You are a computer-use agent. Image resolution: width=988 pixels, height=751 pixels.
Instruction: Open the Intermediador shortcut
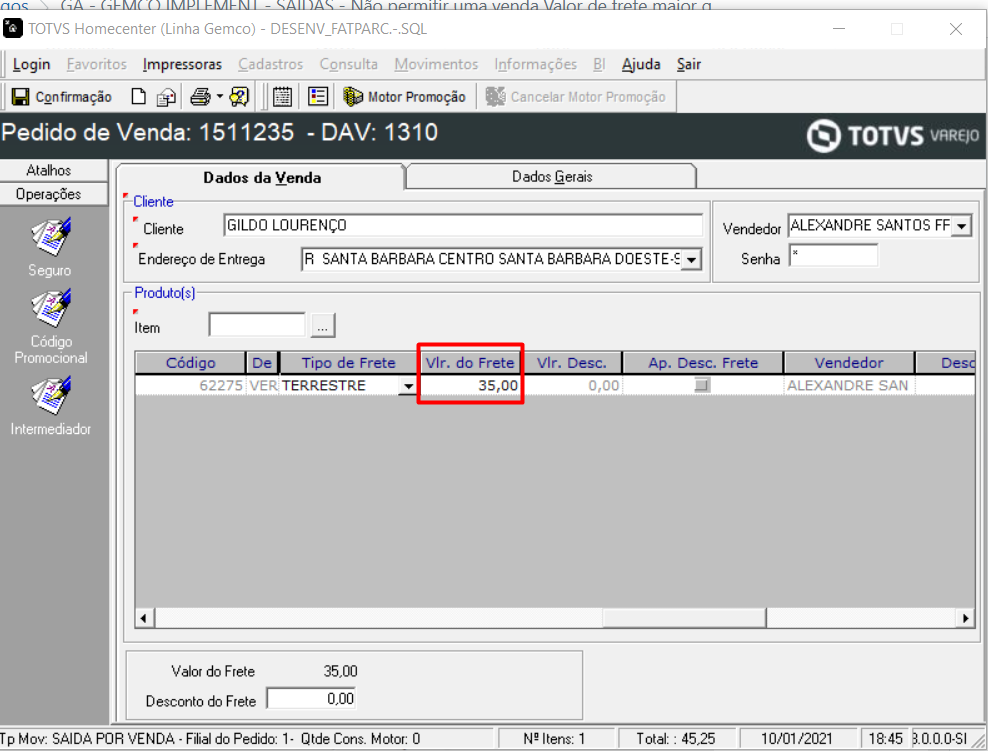click(51, 406)
